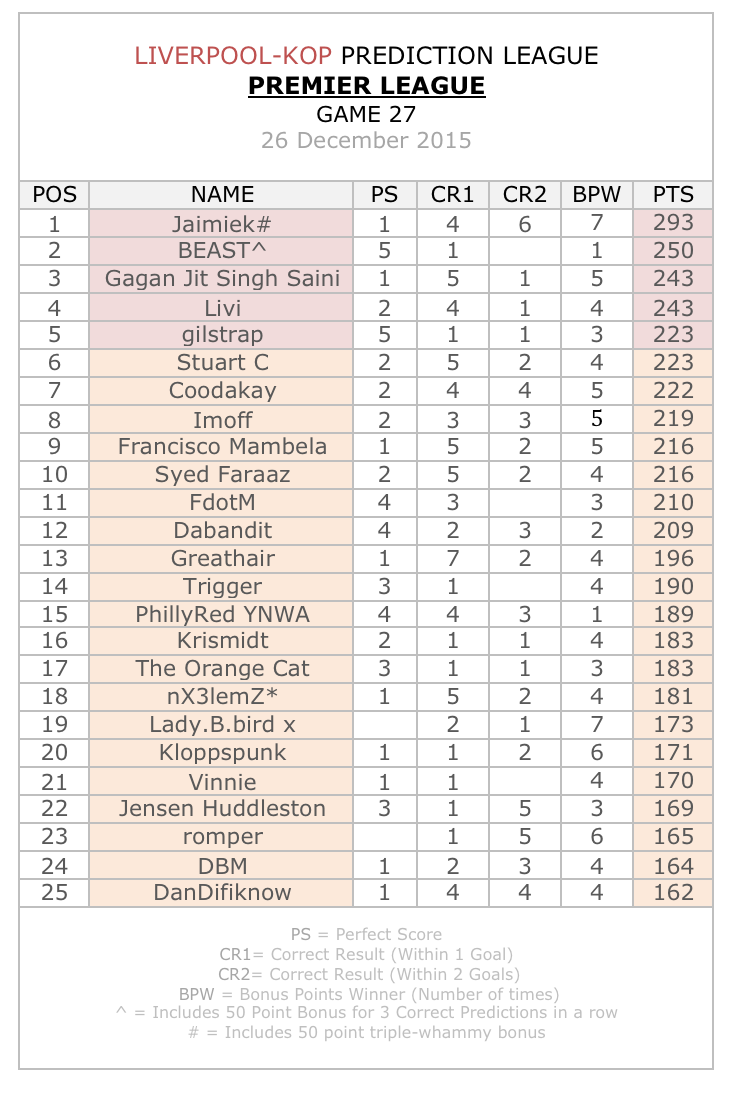This screenshot has height=1096, width=734.
Task: Click the Greathair name cell
Action: [x=222, y=558]
